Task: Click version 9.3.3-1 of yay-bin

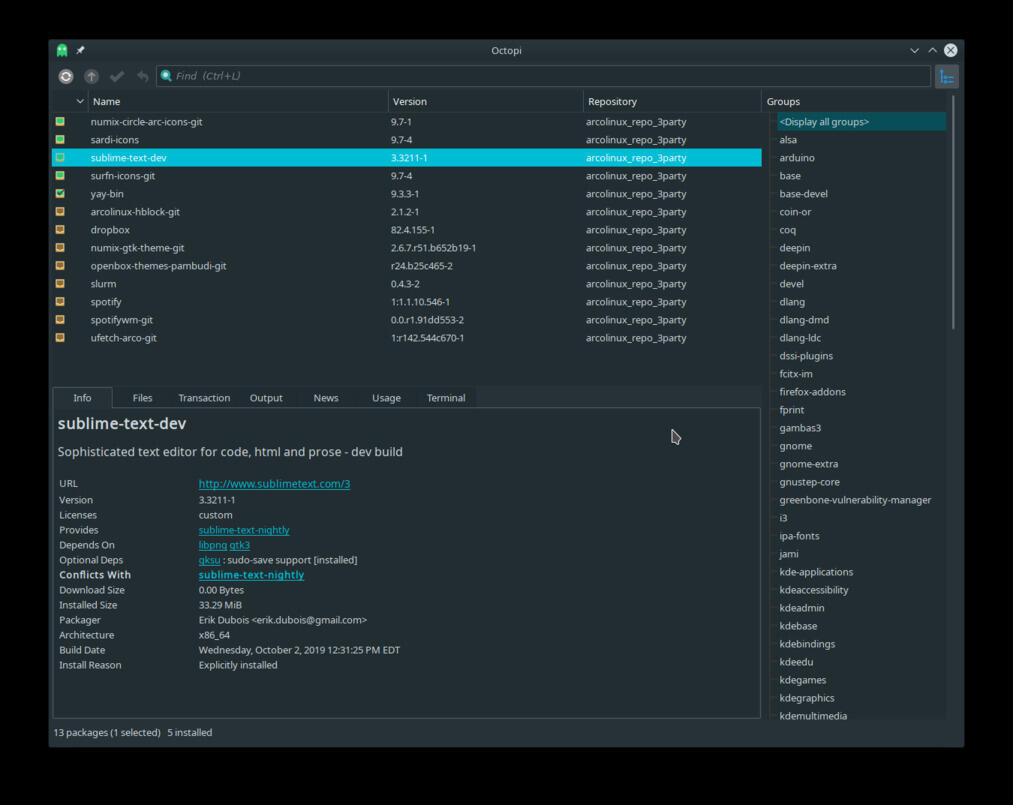Action: pyautogui.click(x=405, y=193)
